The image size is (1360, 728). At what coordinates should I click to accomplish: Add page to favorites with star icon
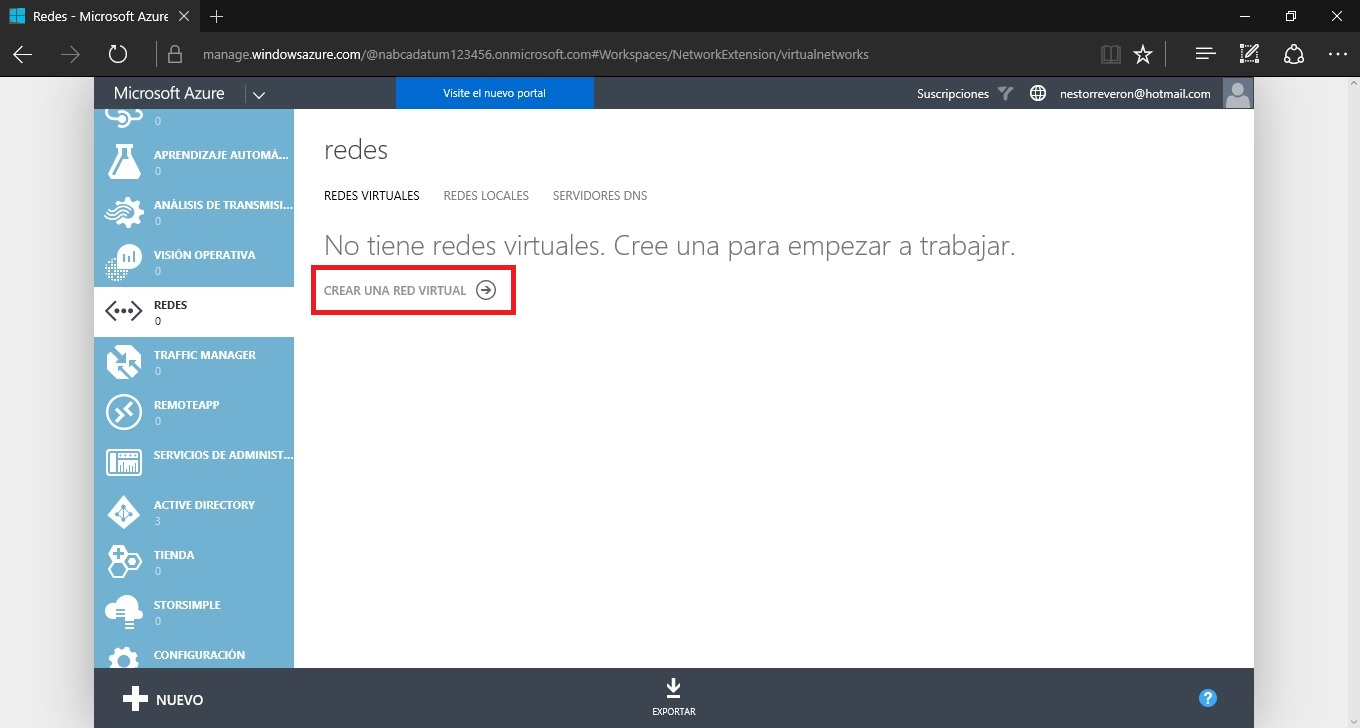(x=1143, y=54)
